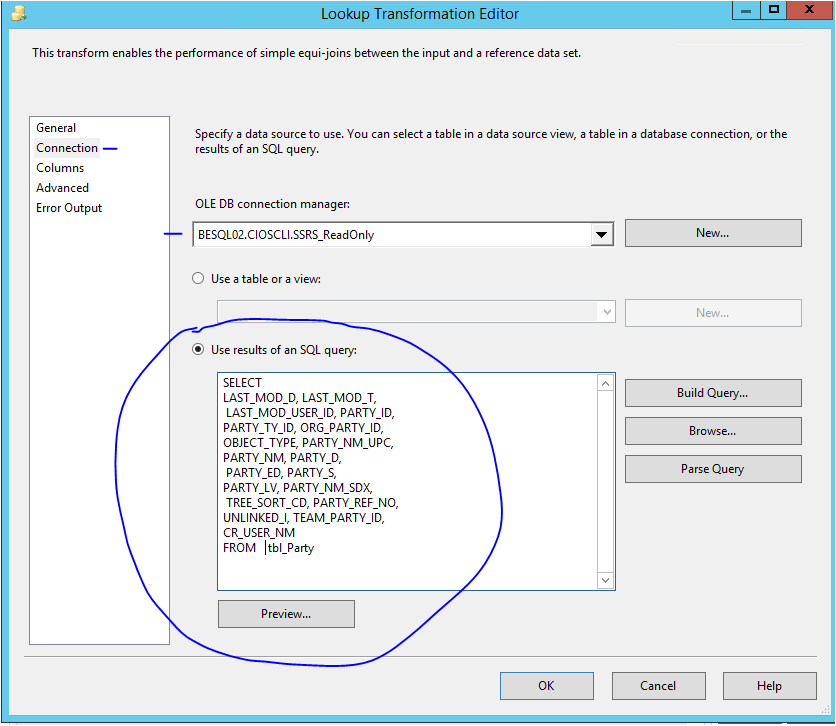Click New next to the connection manager

713,233
